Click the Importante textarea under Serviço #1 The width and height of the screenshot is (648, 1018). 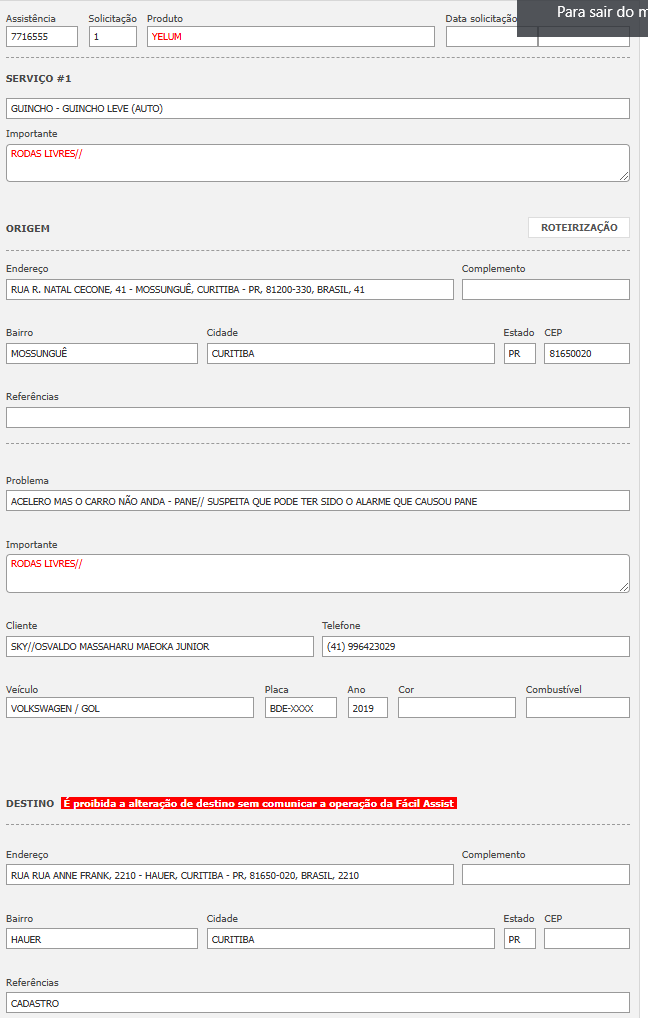[317, 163]
